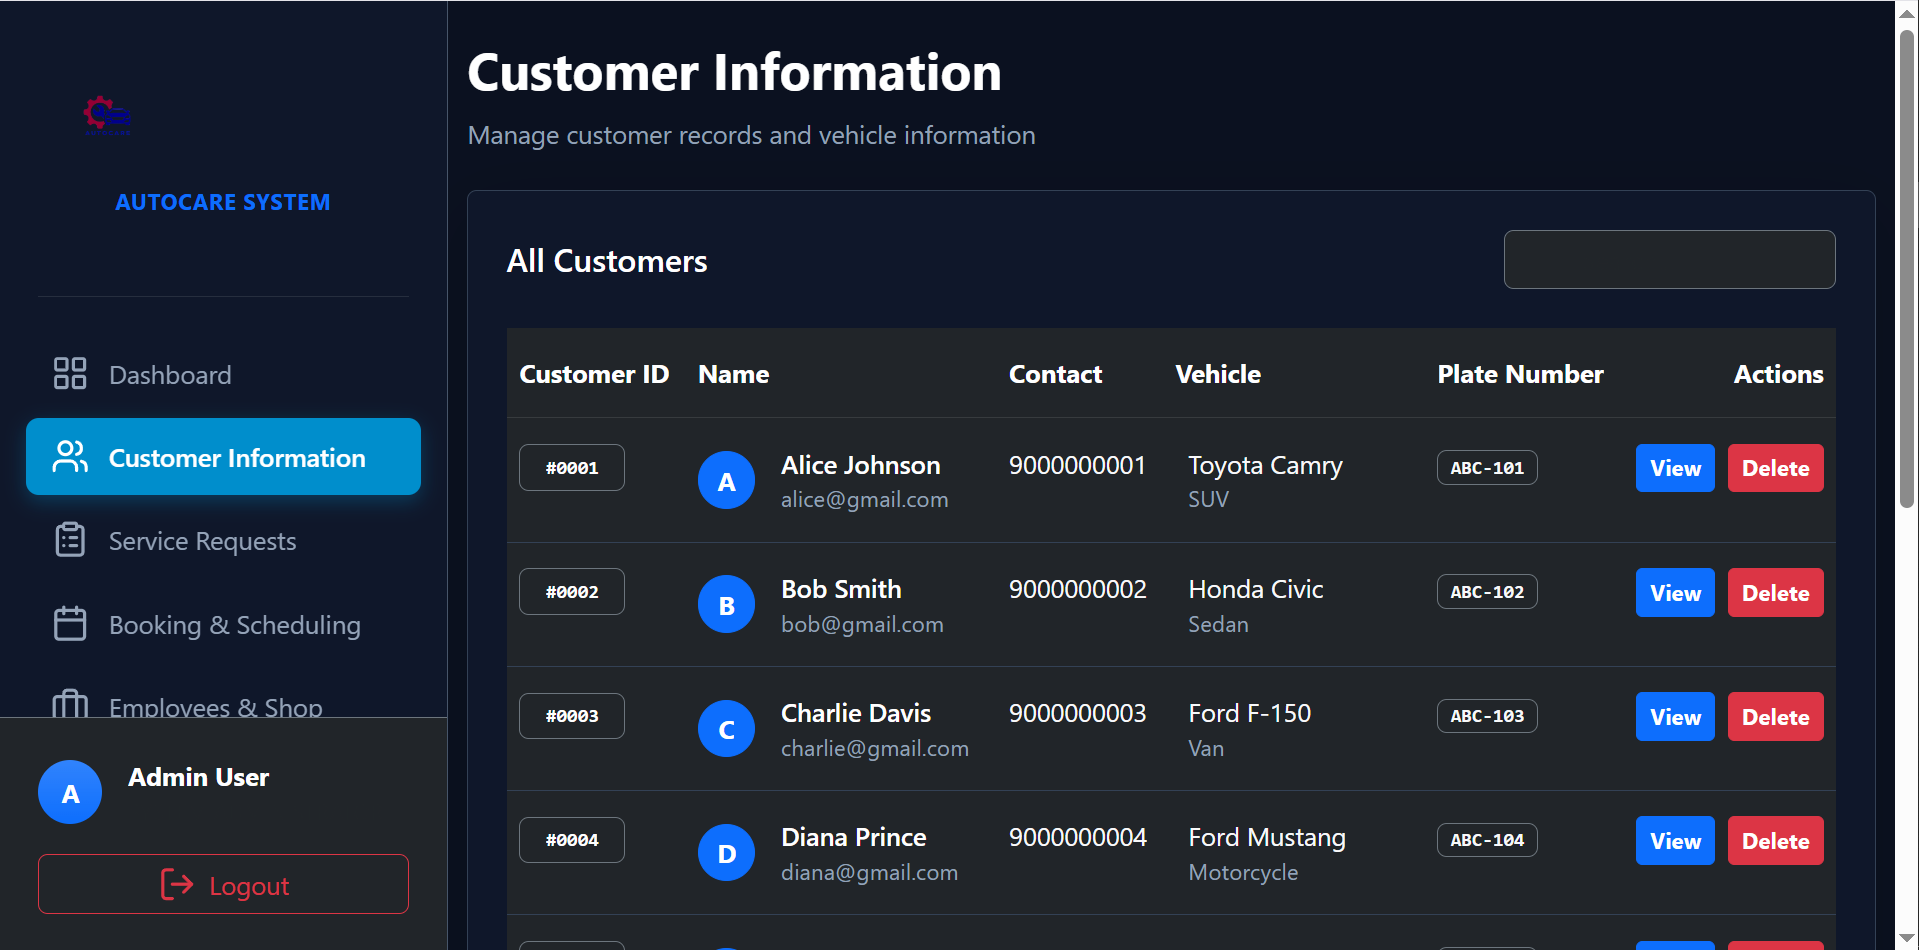Click customer ID badge #0001
1919x950 pixels.
click(572, 468)
